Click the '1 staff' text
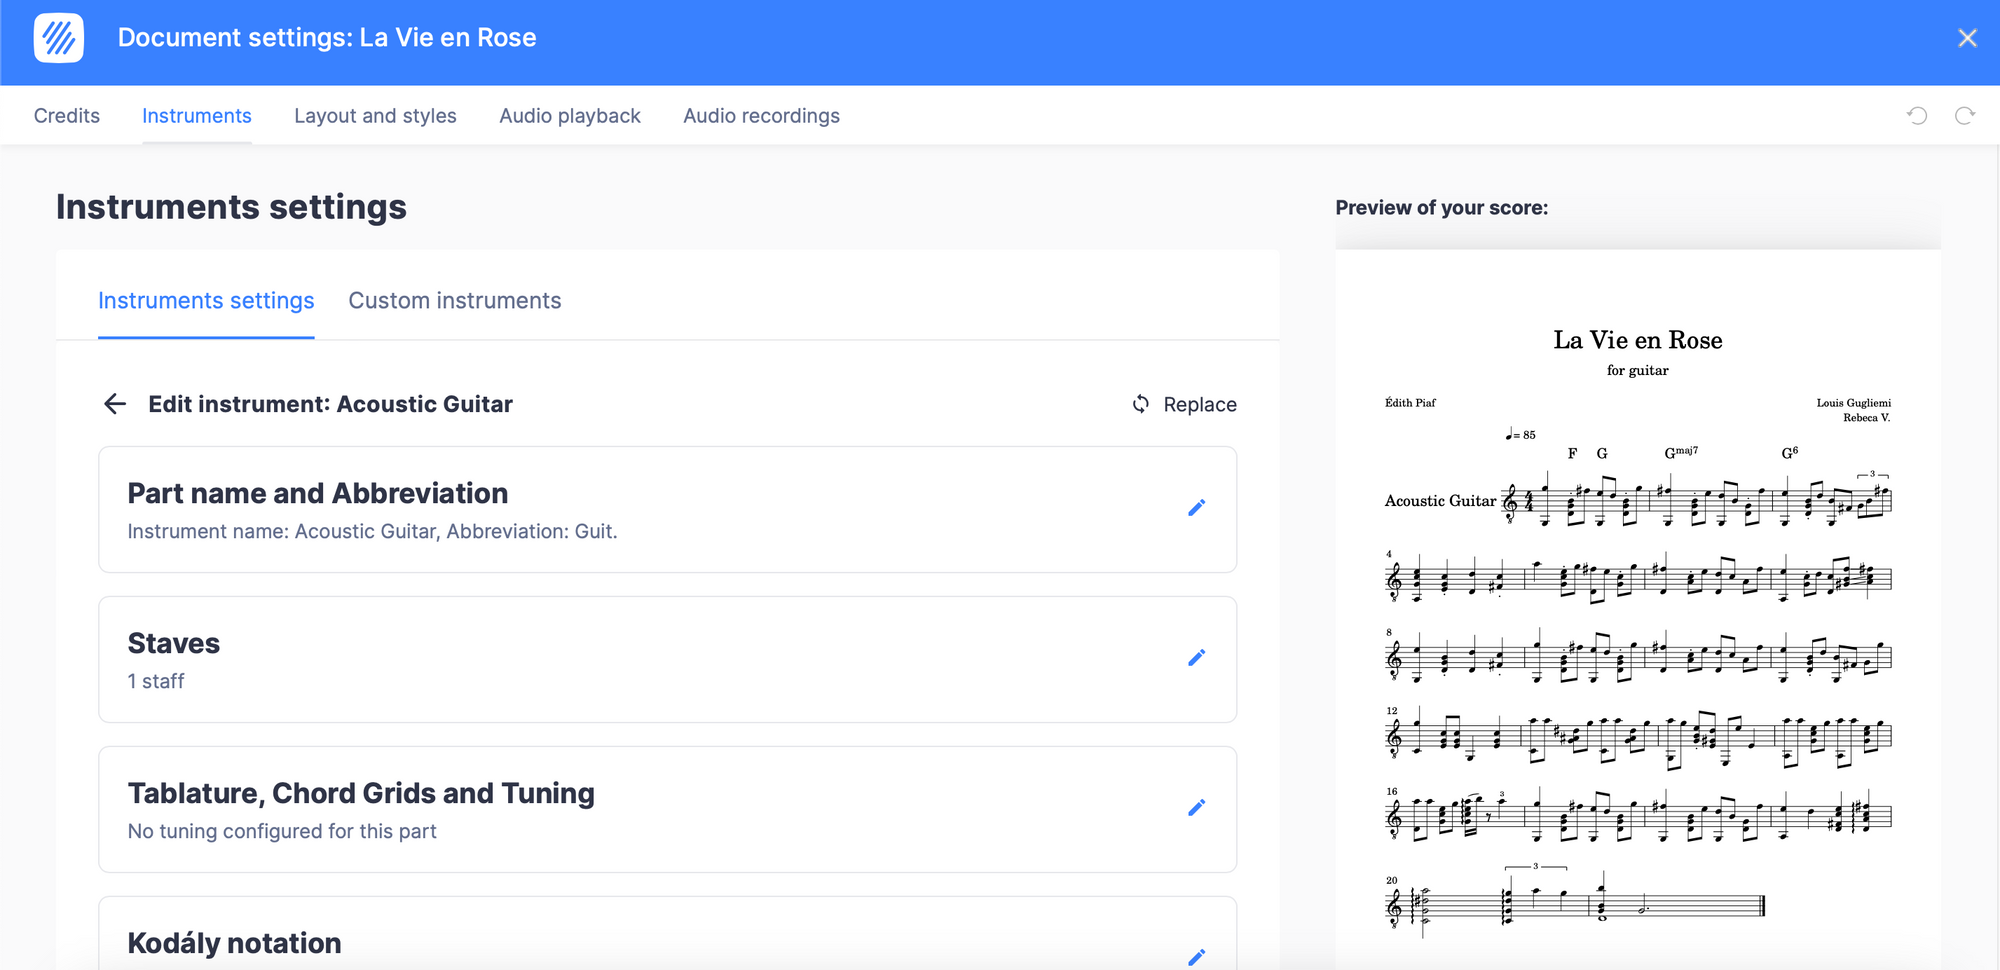 point(156,682)
